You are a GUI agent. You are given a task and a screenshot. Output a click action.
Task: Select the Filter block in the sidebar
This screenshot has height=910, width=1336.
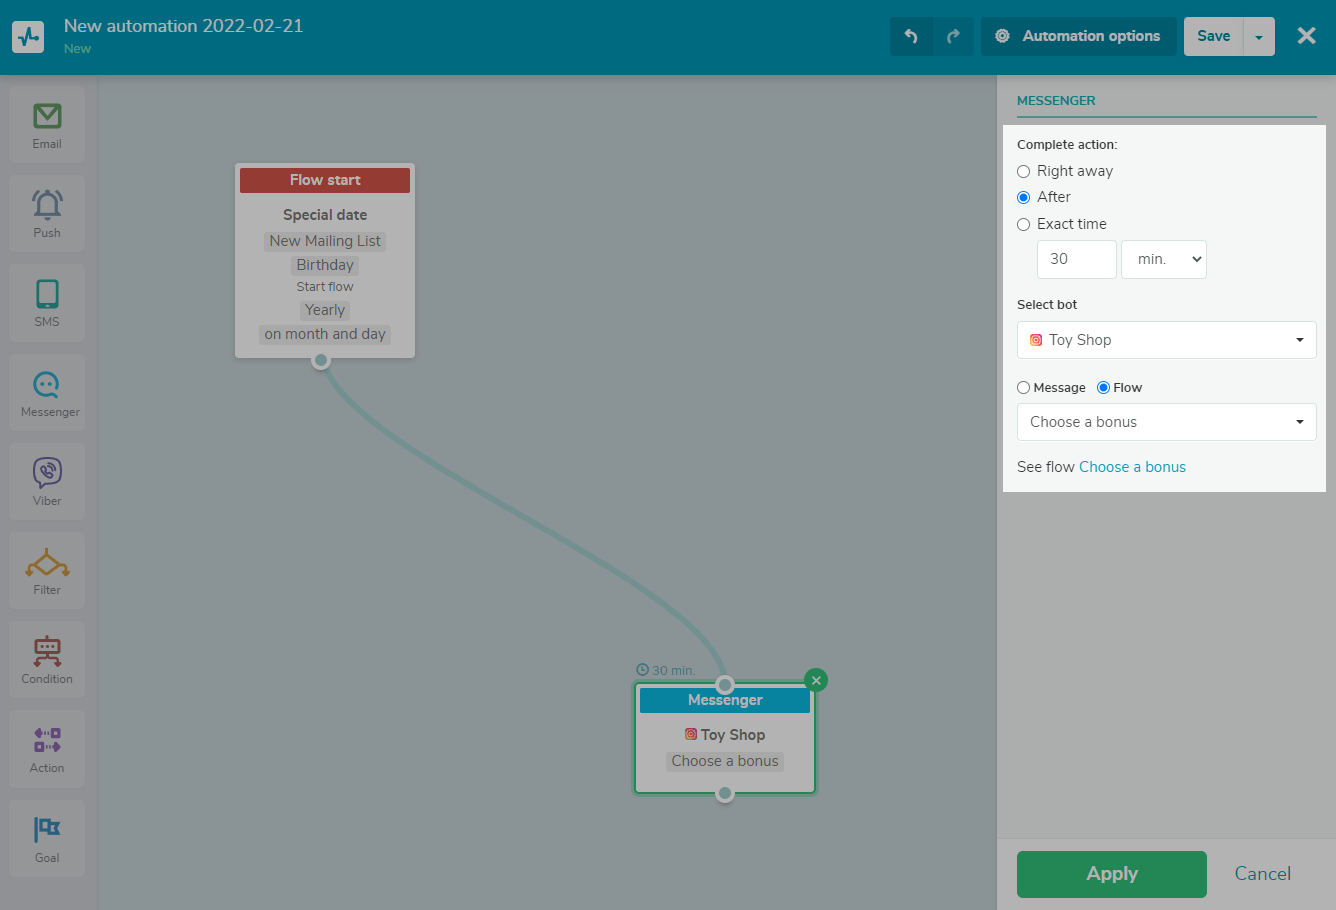pyautogui.click(x=46, y=569)
